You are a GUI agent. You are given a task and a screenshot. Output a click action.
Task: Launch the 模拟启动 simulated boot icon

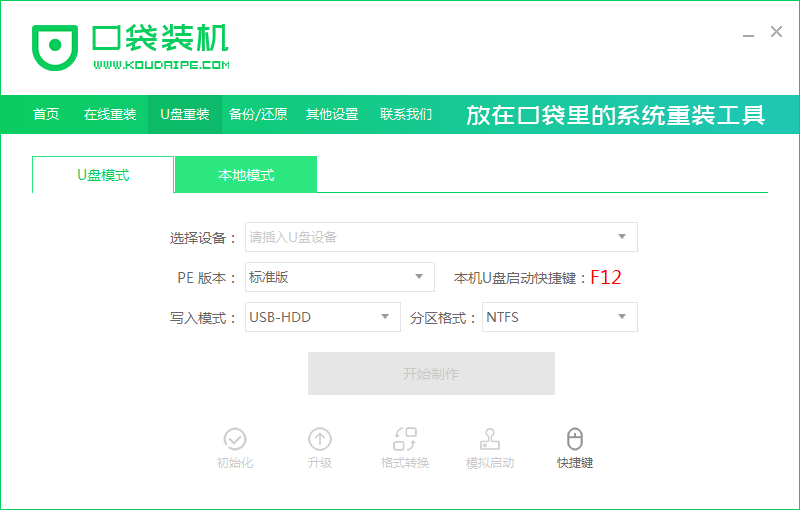point(490,440)
